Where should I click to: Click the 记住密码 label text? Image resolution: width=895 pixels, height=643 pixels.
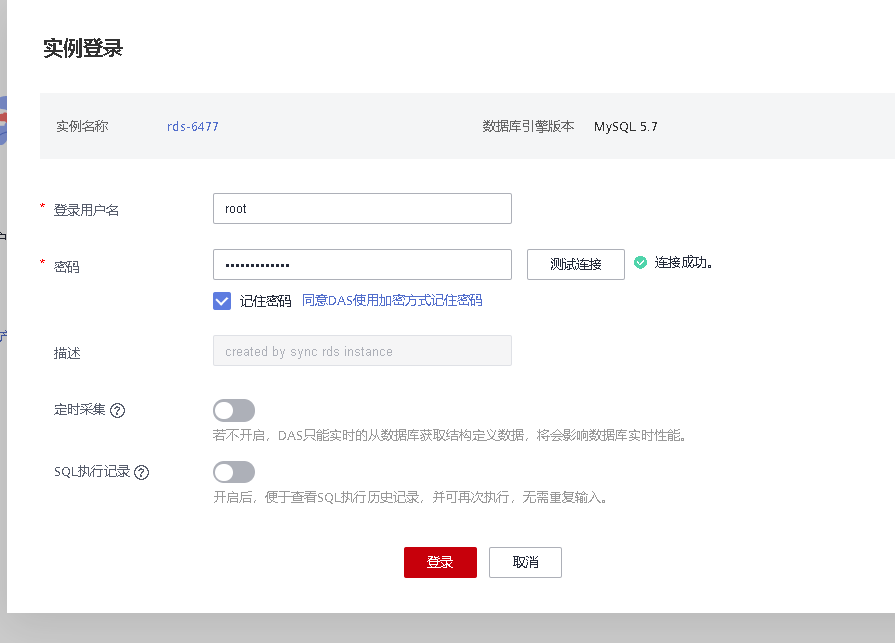[x=265, y=301]
